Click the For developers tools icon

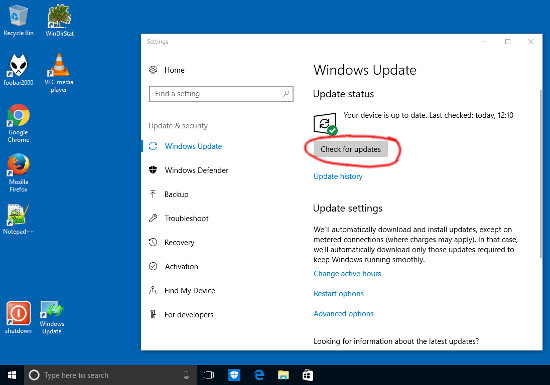click(153, 314)
